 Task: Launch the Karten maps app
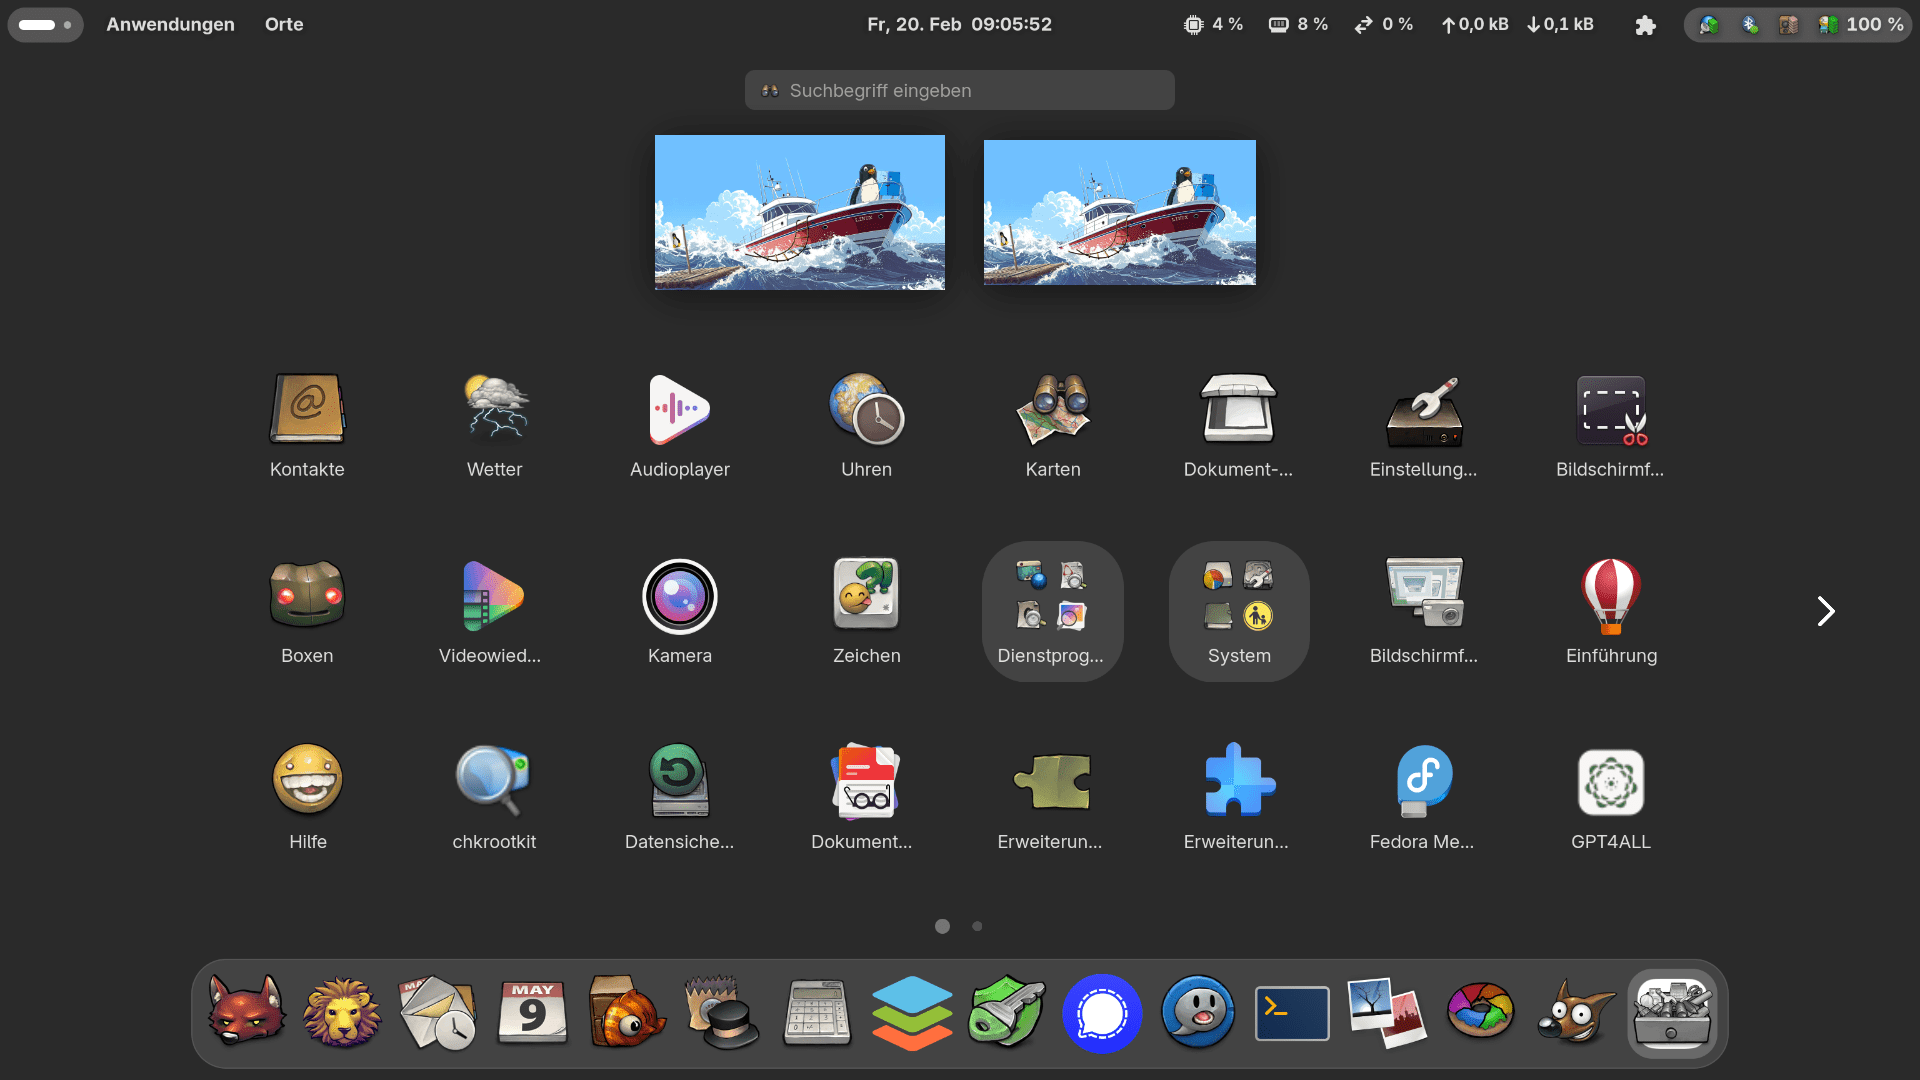click(x=1053, y=410)
